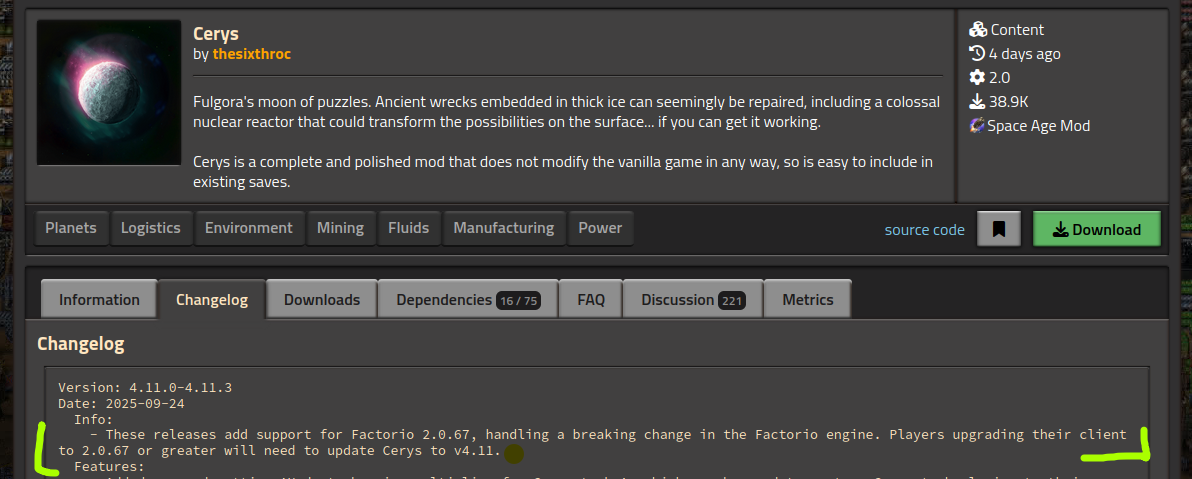Filter by the Planets tag

click(71, 228)
